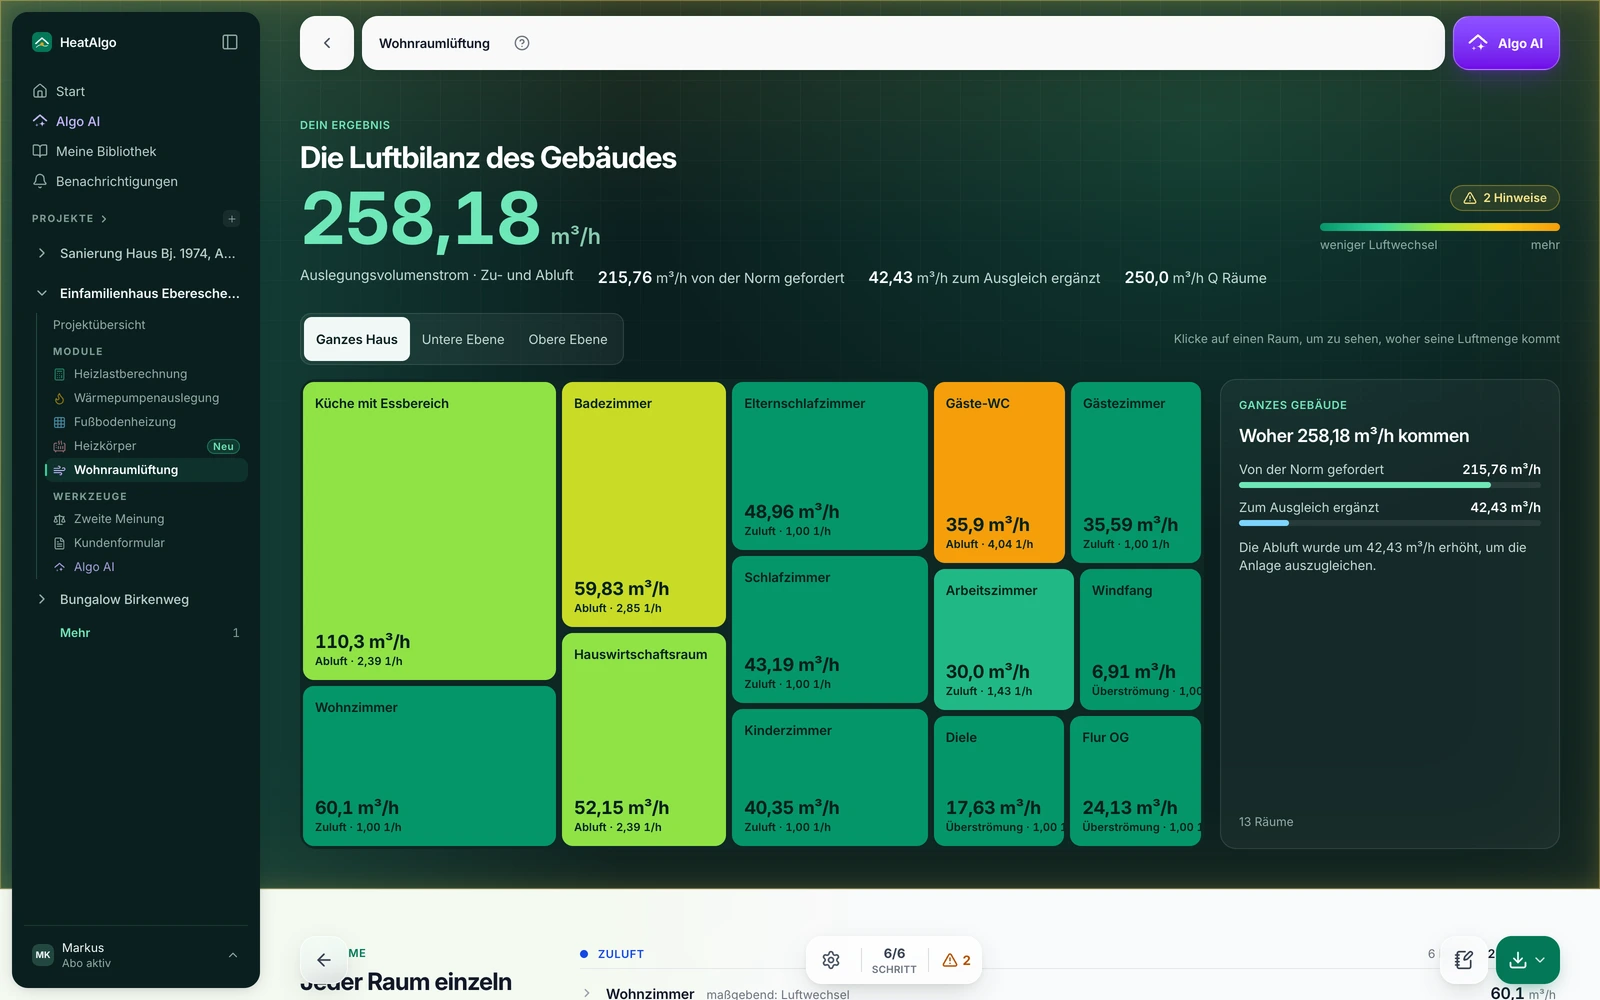Add a new project with plus icon
The image size is (1600, 1000).
tap(232, 219)
